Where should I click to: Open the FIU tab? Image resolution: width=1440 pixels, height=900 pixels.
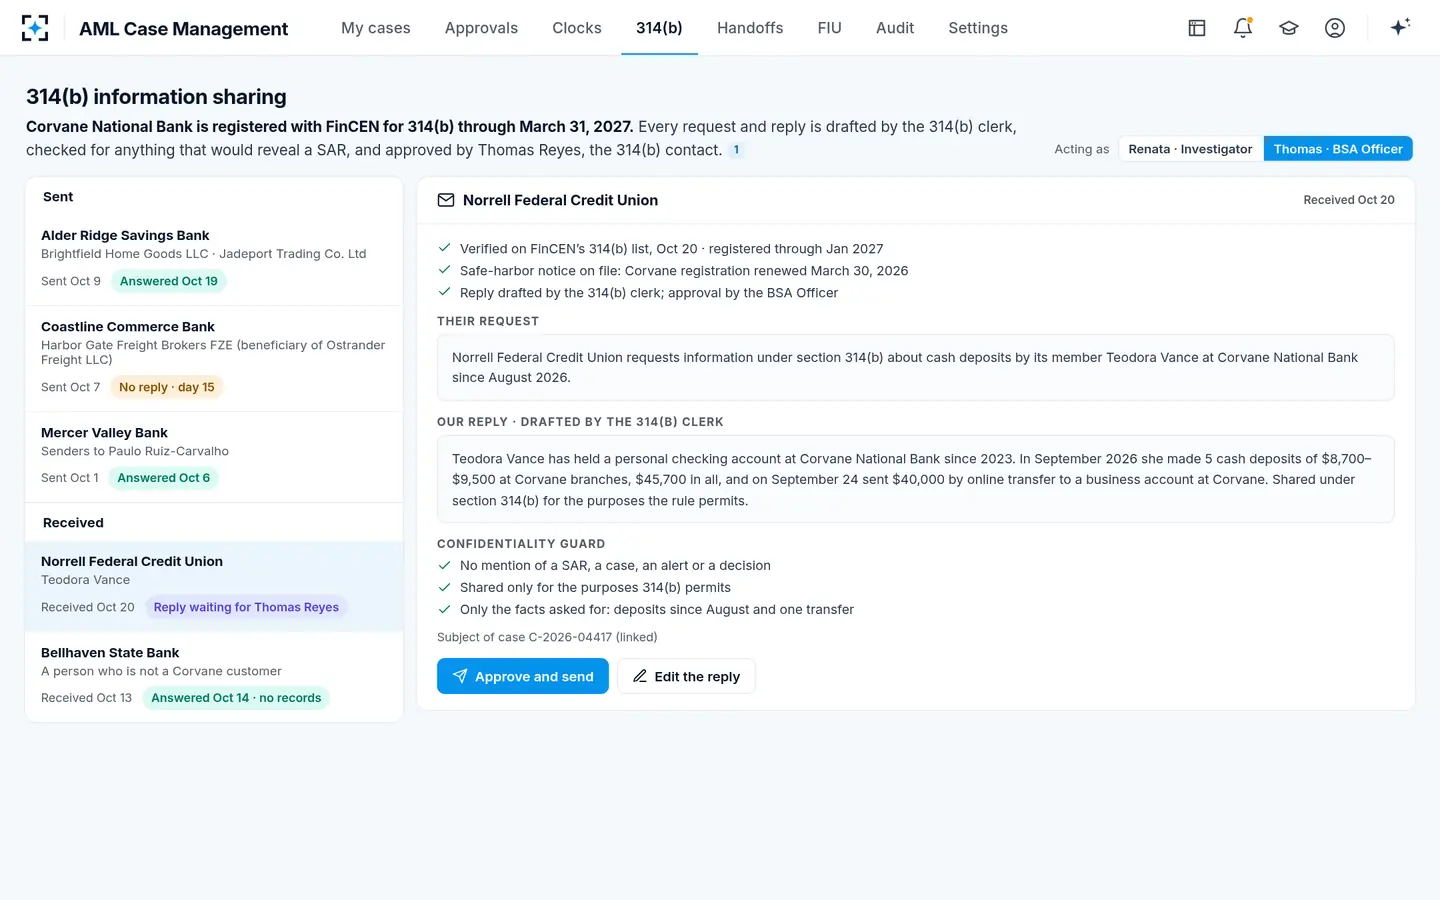coord(829,28)
